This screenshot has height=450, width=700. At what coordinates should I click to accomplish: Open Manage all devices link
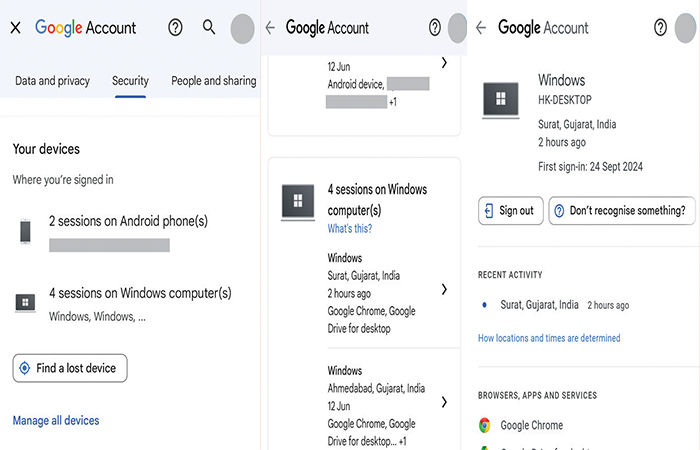[x=56, y=421]
